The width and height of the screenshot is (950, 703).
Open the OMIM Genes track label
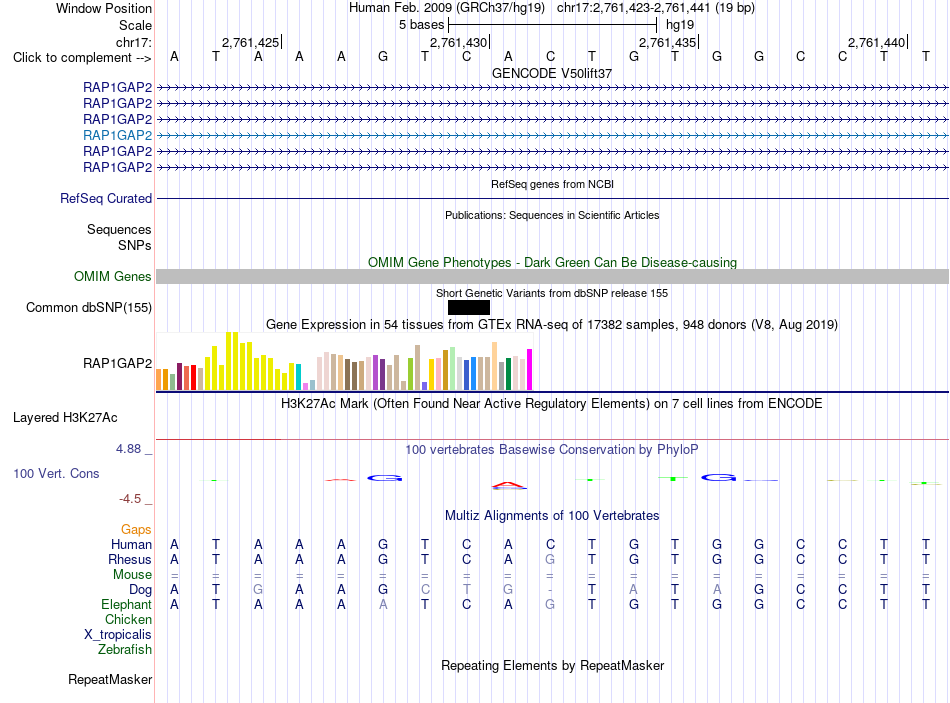[113, 276]
